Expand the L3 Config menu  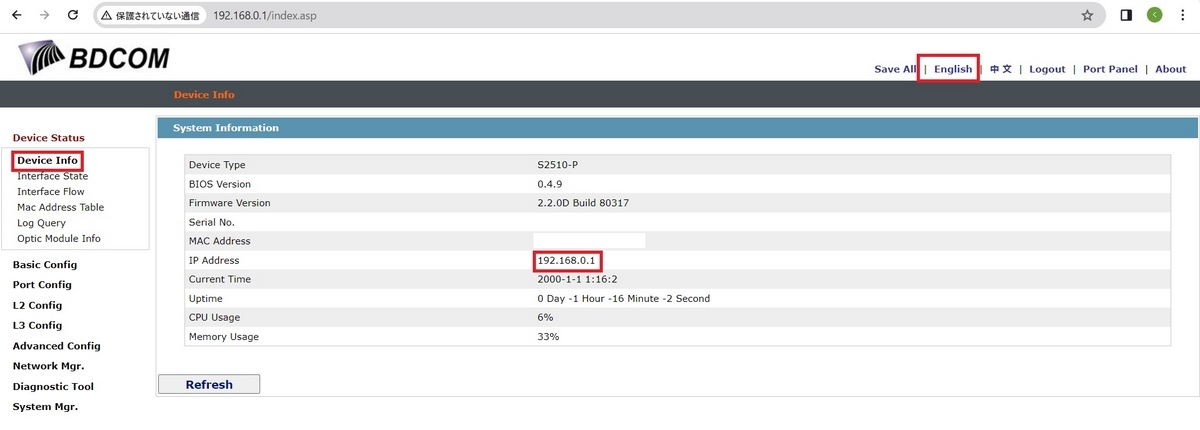(37, 325)
